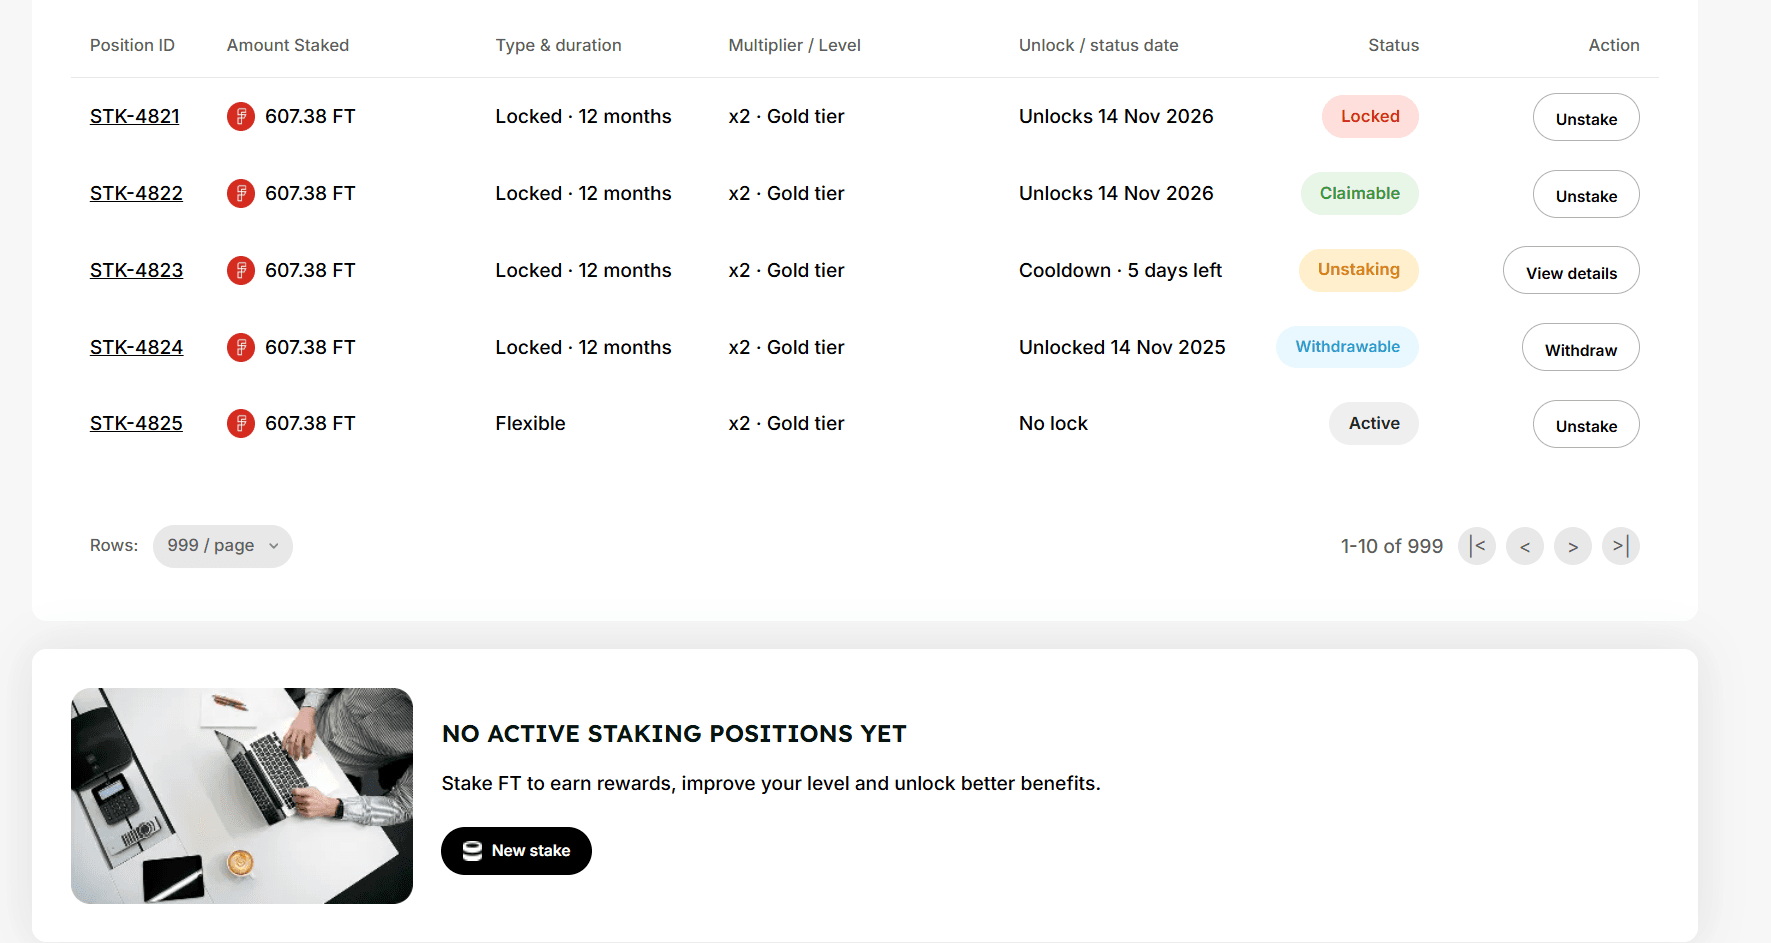Click the next page arrow icon
This screenshot has width=1771, height=943.
tap(1572, 546)
